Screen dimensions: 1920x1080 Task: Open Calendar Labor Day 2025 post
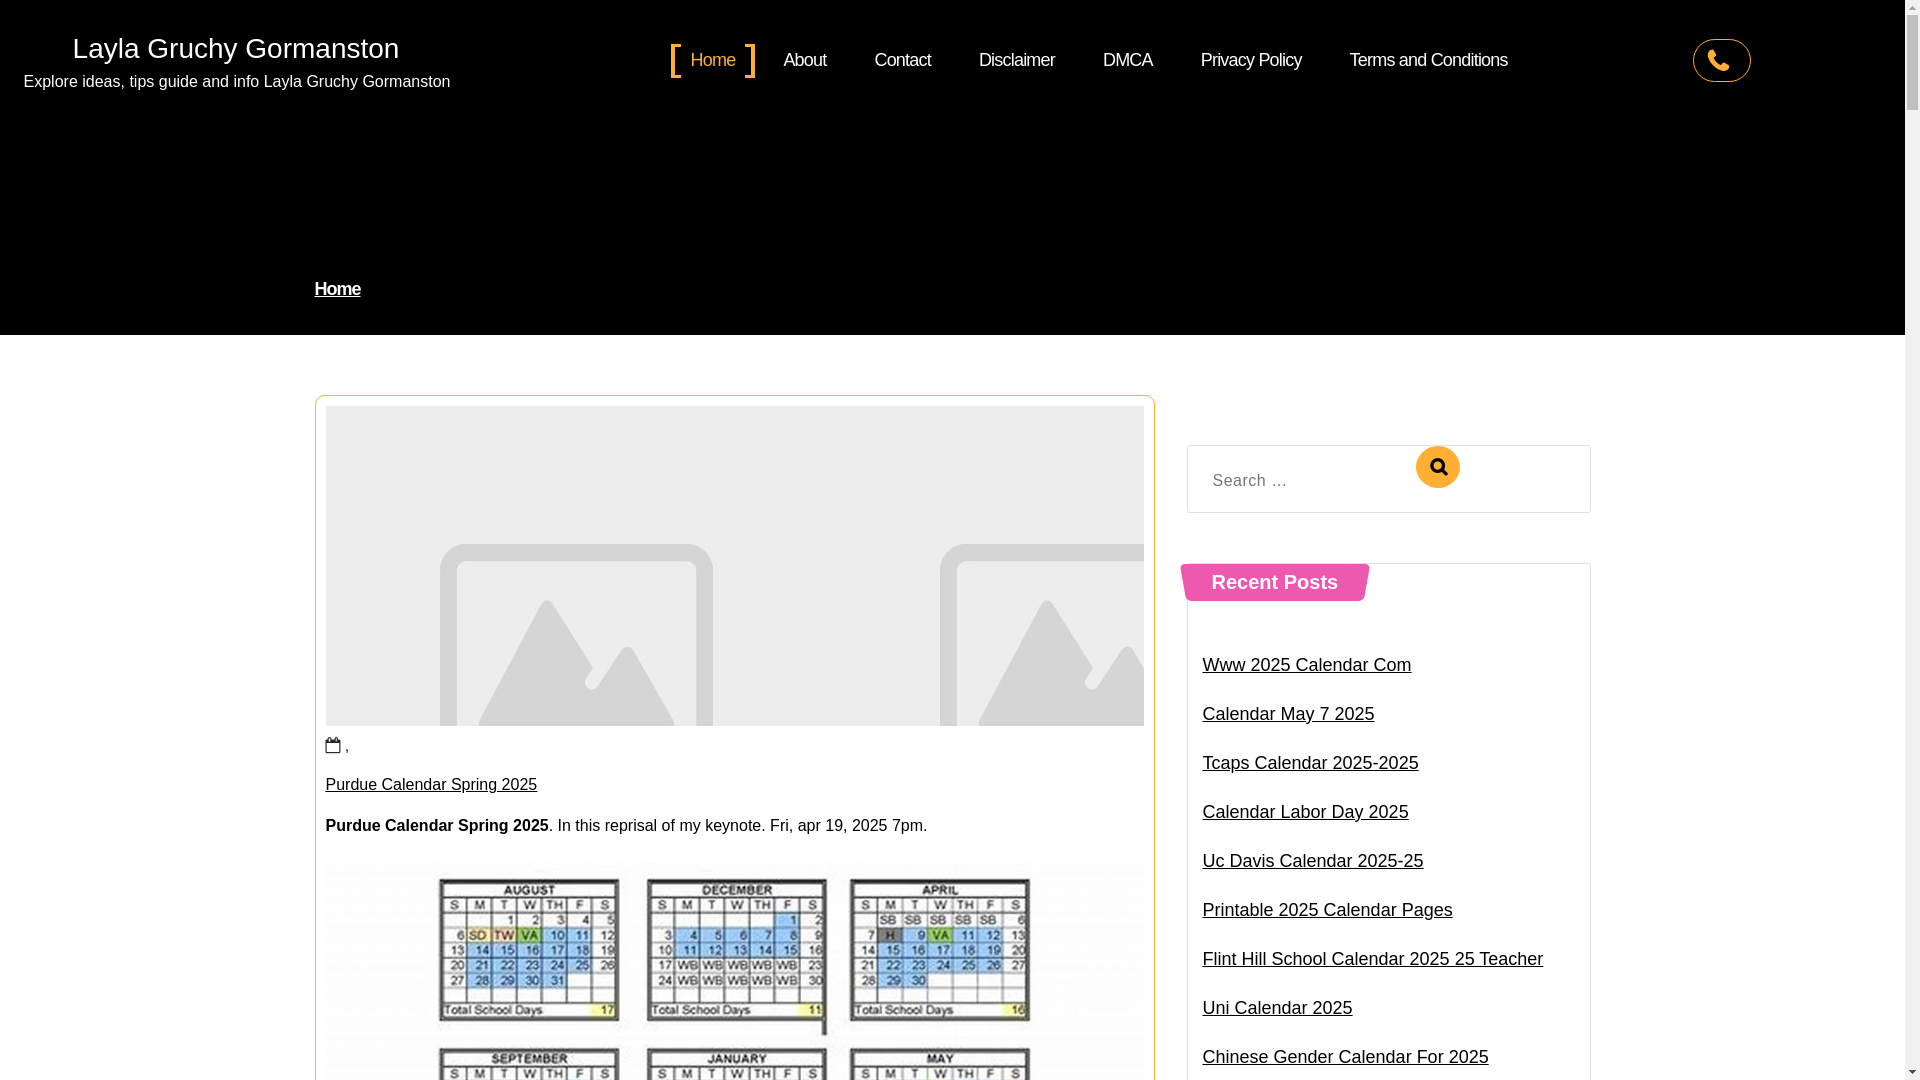[1305, 812]
